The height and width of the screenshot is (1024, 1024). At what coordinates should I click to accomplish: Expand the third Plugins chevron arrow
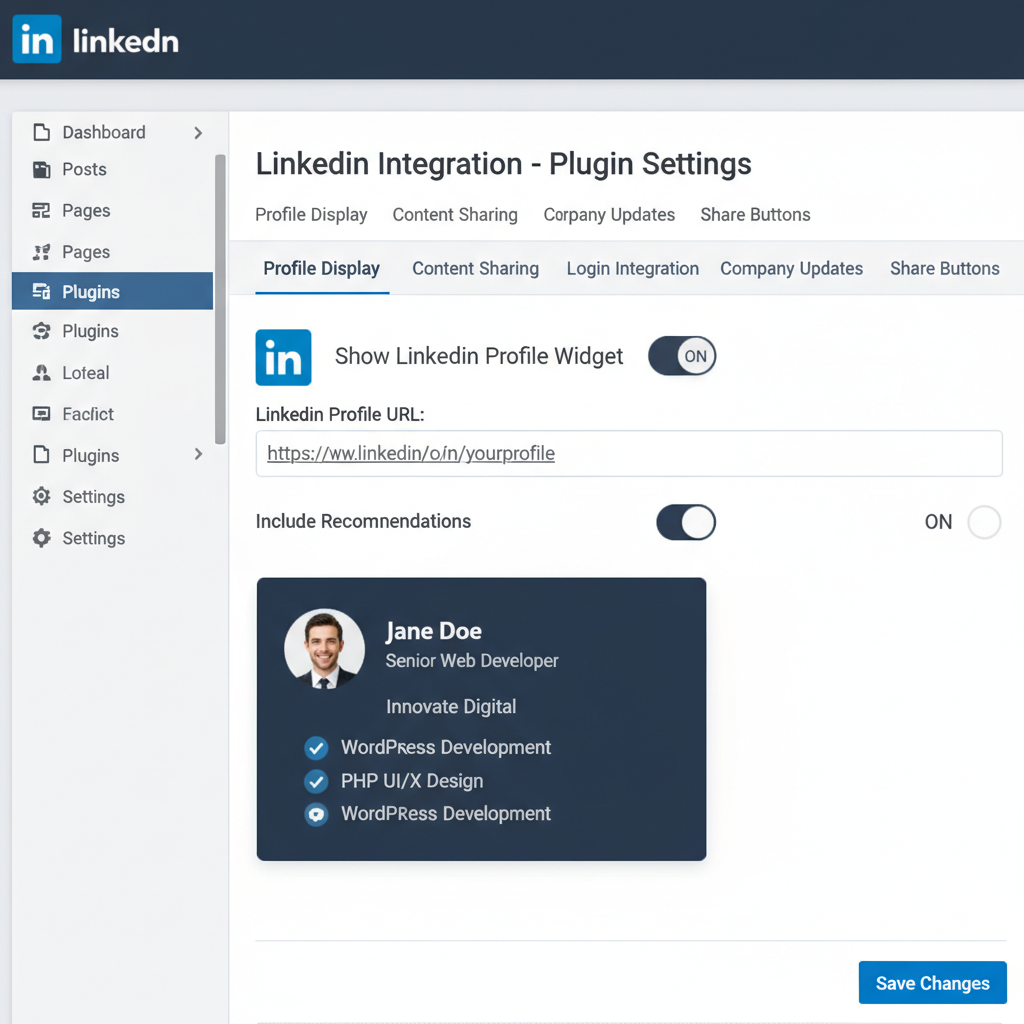[x=198, y=454]
